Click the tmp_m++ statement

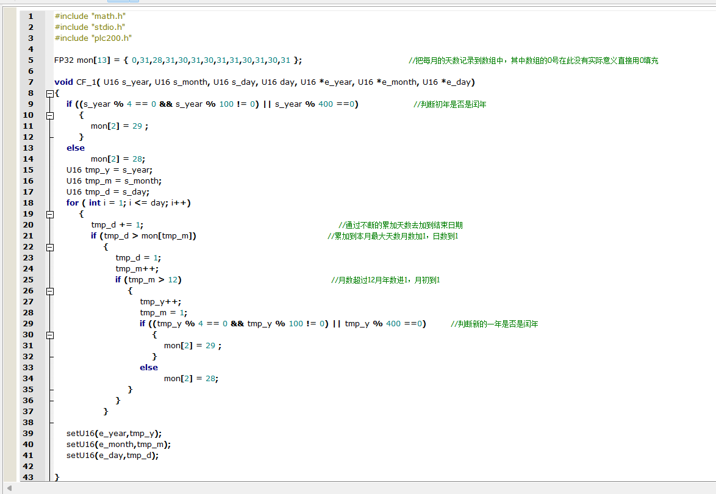[137, 269]
